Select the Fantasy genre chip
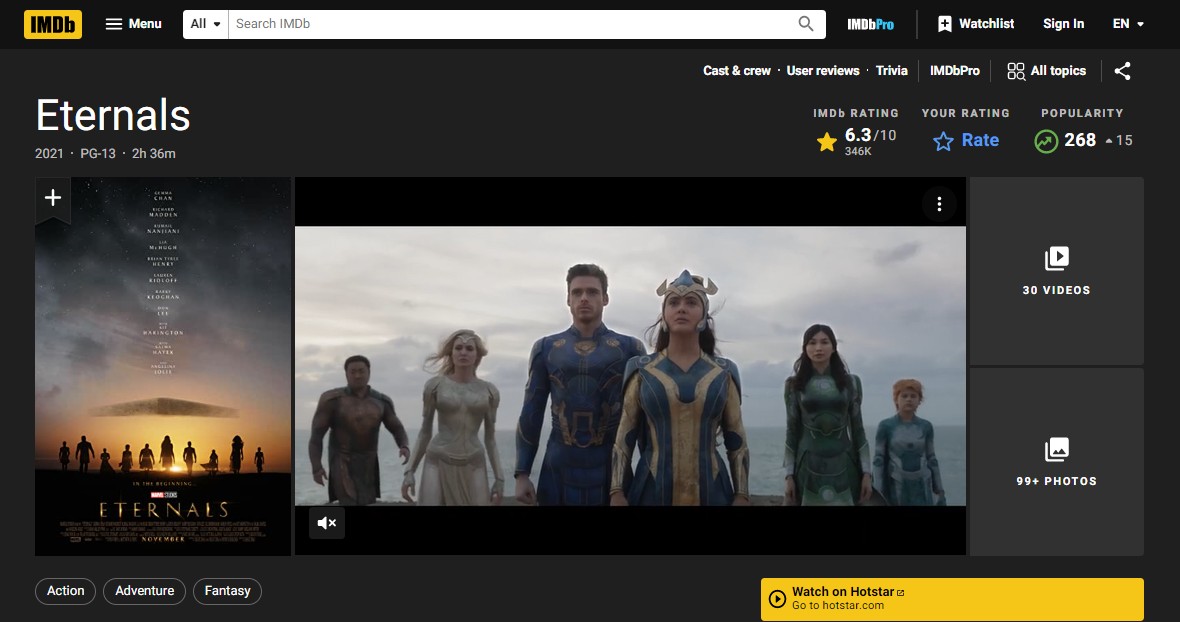 [x=227, y=591]
